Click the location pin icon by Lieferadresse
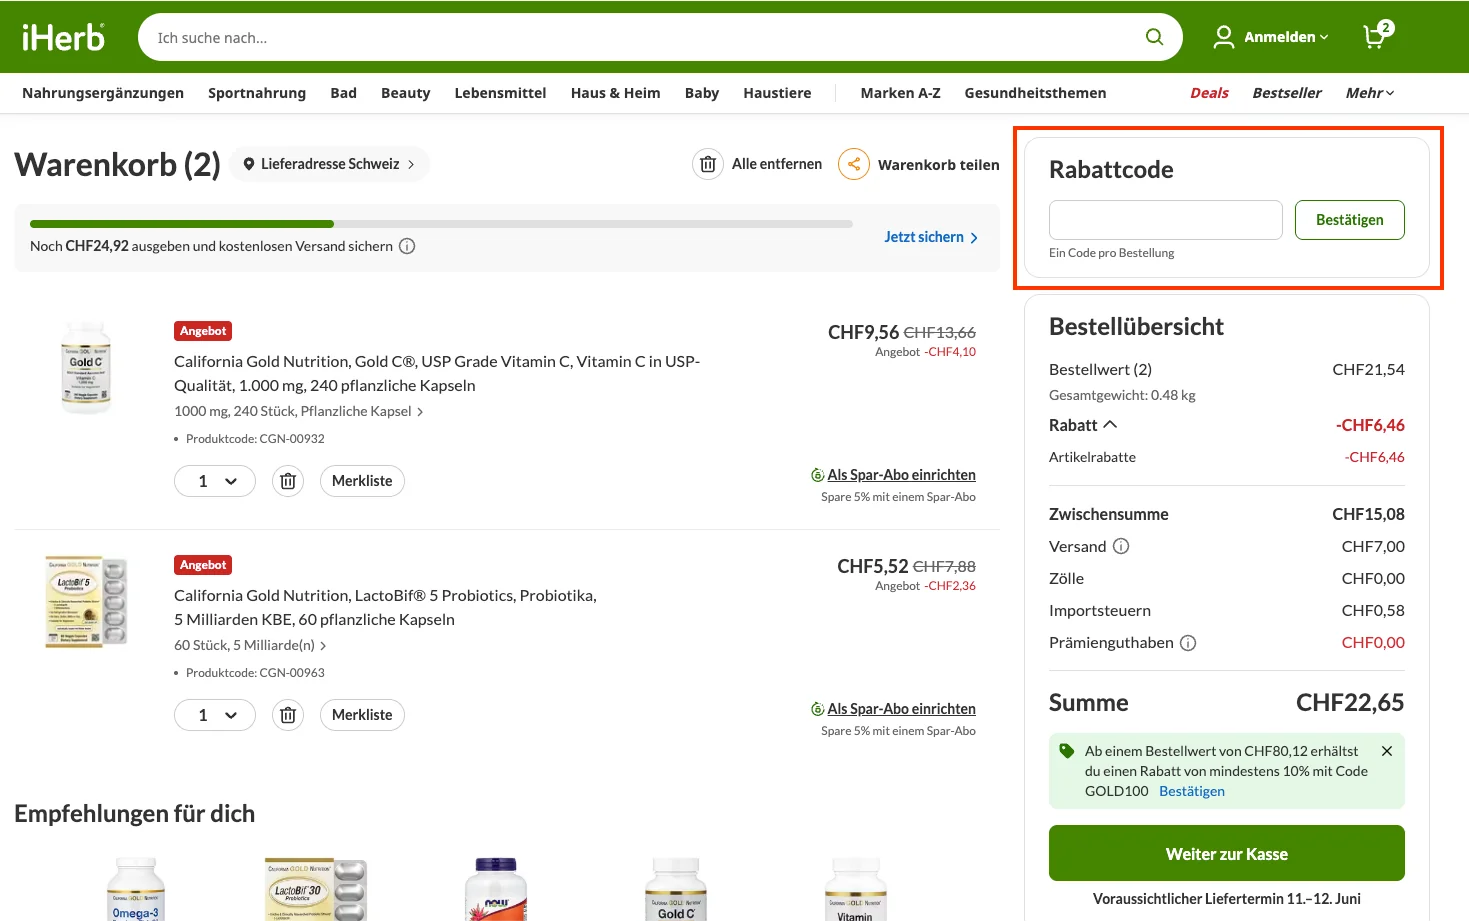Viewport: 1469px width, 921px height. (249, 164)
